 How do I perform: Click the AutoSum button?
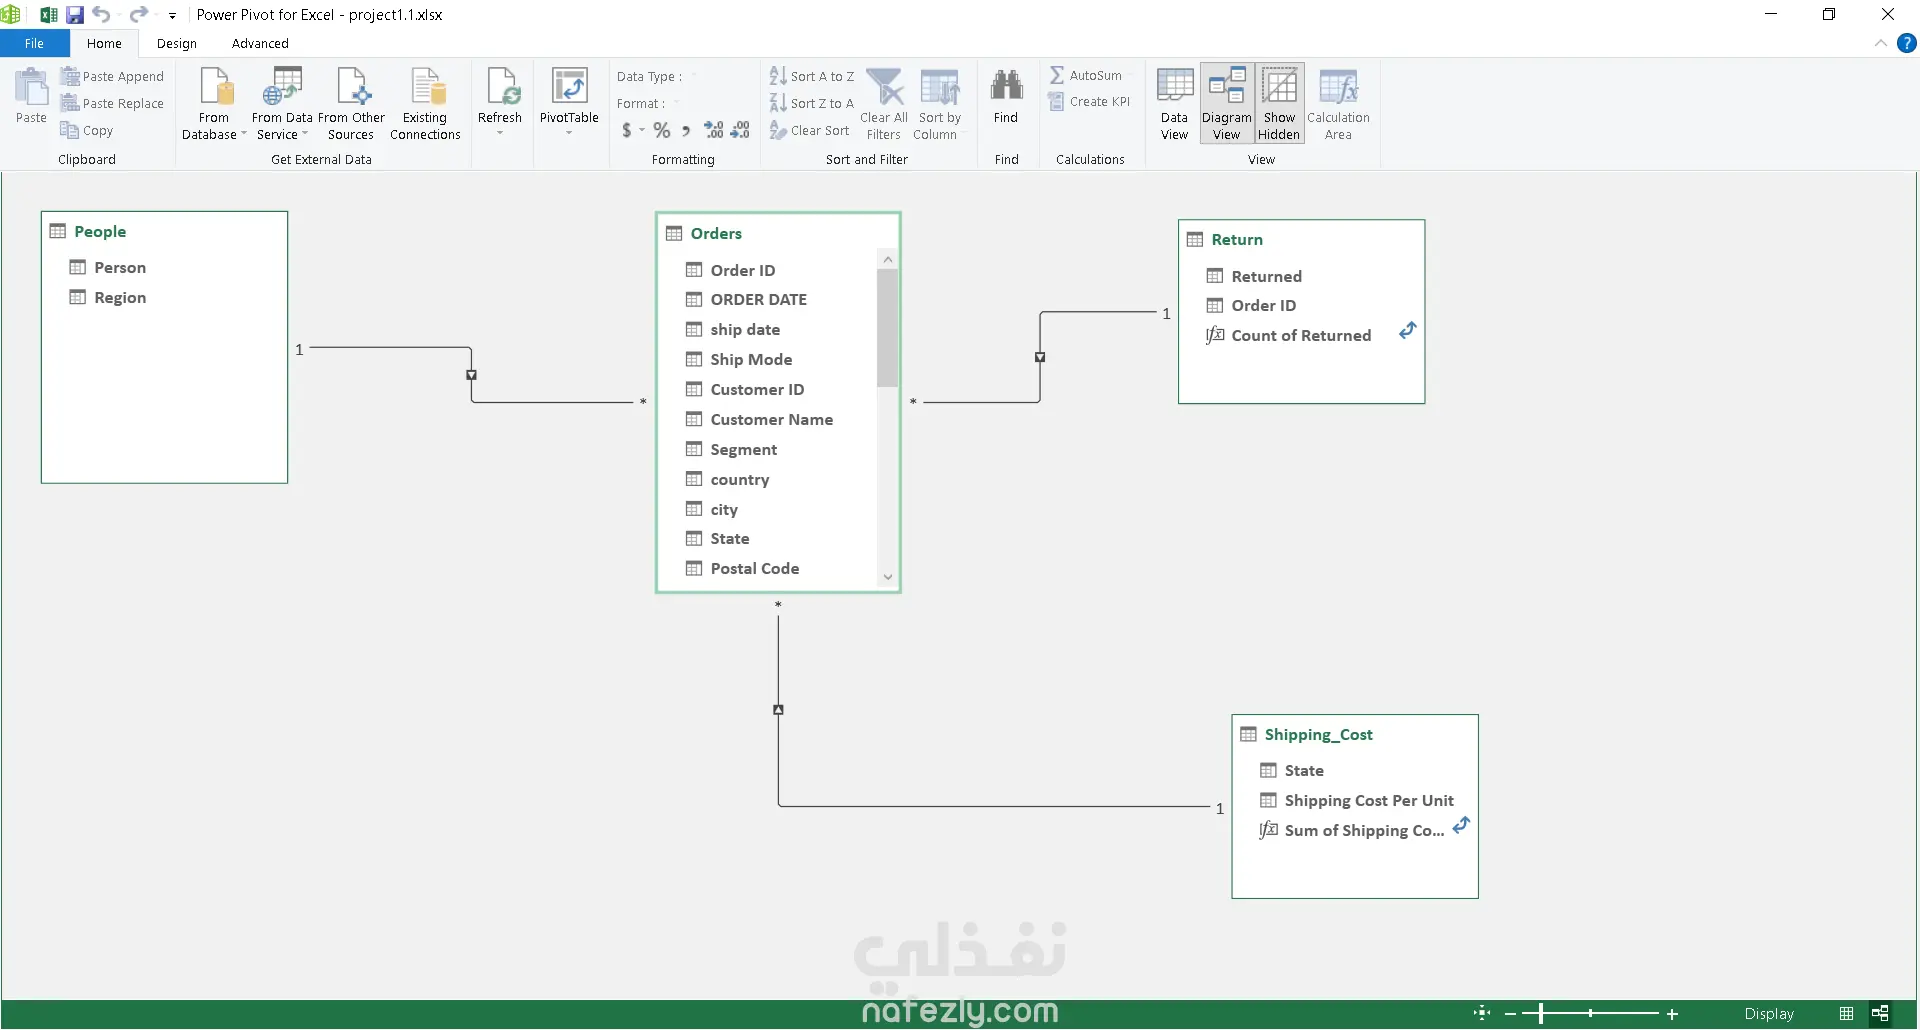[1086, 75]
